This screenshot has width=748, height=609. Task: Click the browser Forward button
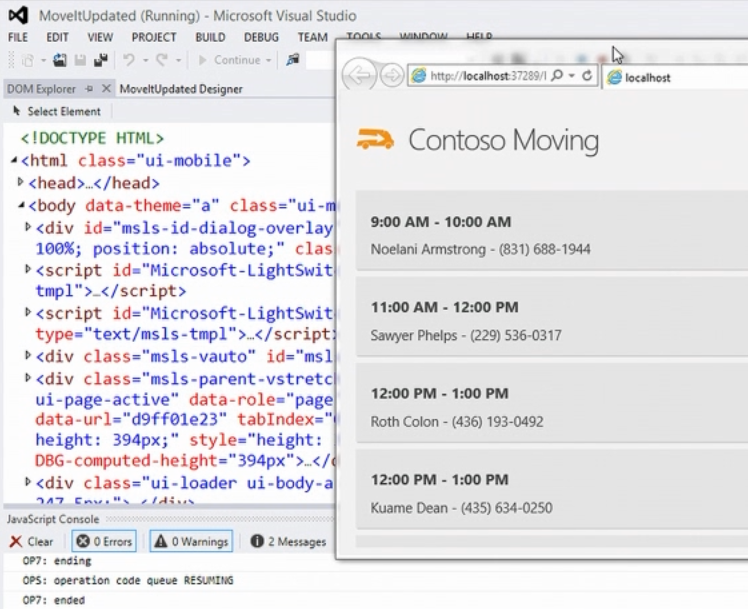(392, 75)
